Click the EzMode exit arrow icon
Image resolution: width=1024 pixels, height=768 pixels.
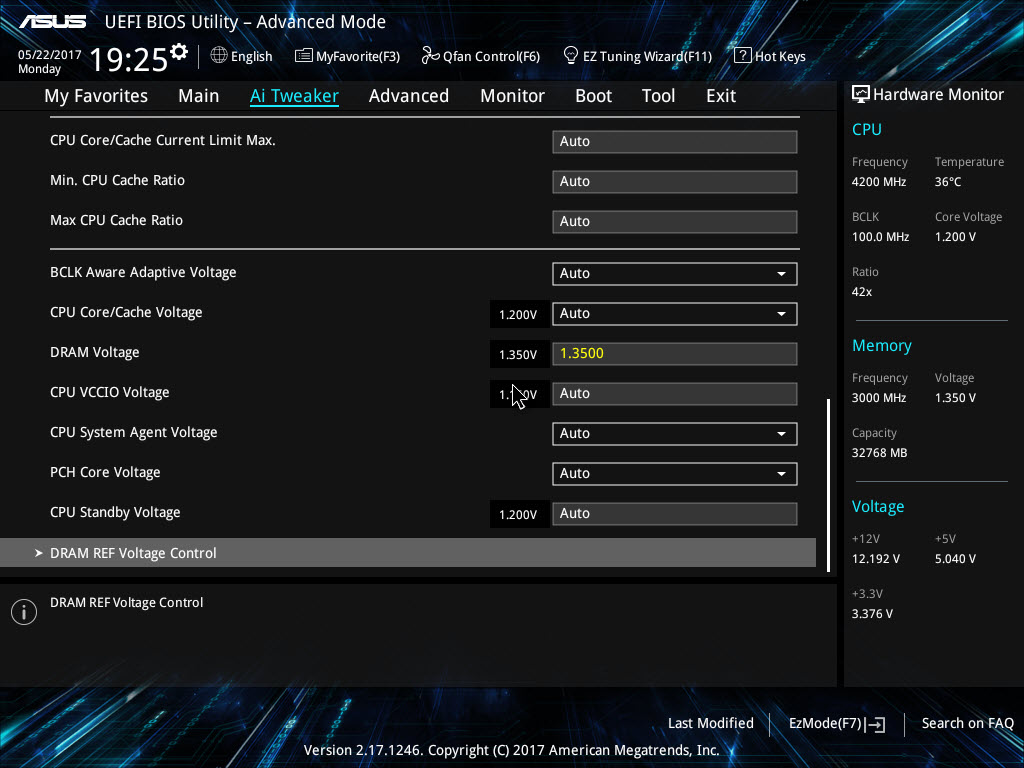point(876,724)
